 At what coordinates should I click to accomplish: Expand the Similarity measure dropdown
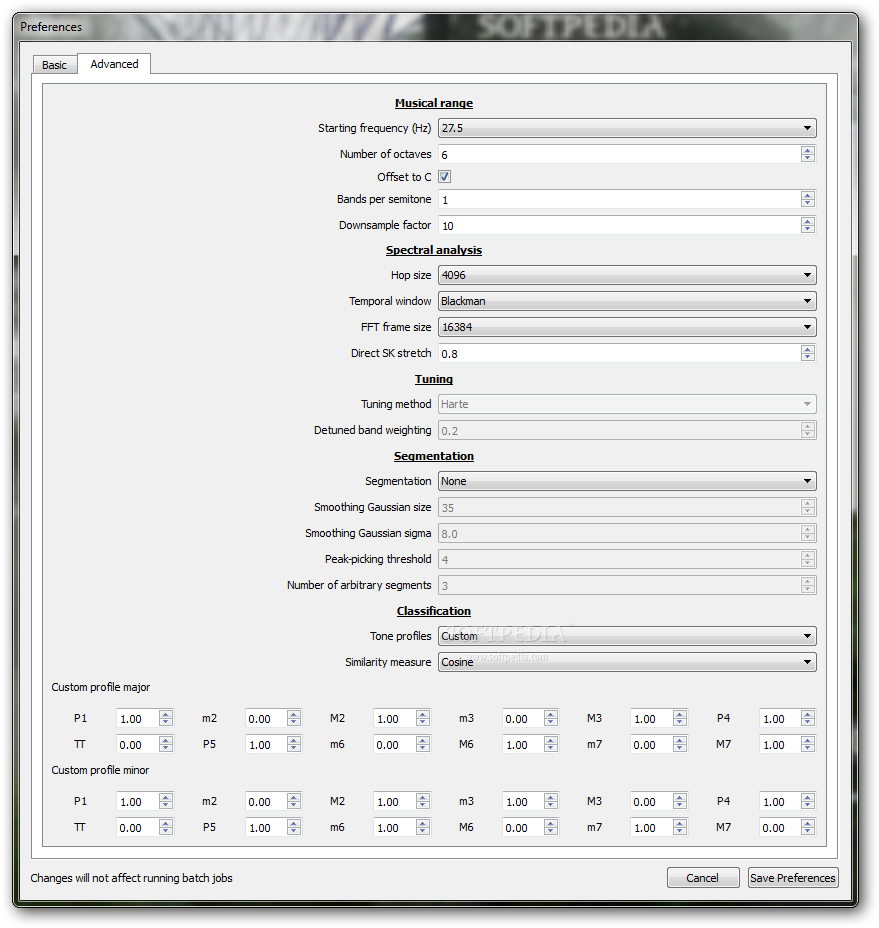627,662
